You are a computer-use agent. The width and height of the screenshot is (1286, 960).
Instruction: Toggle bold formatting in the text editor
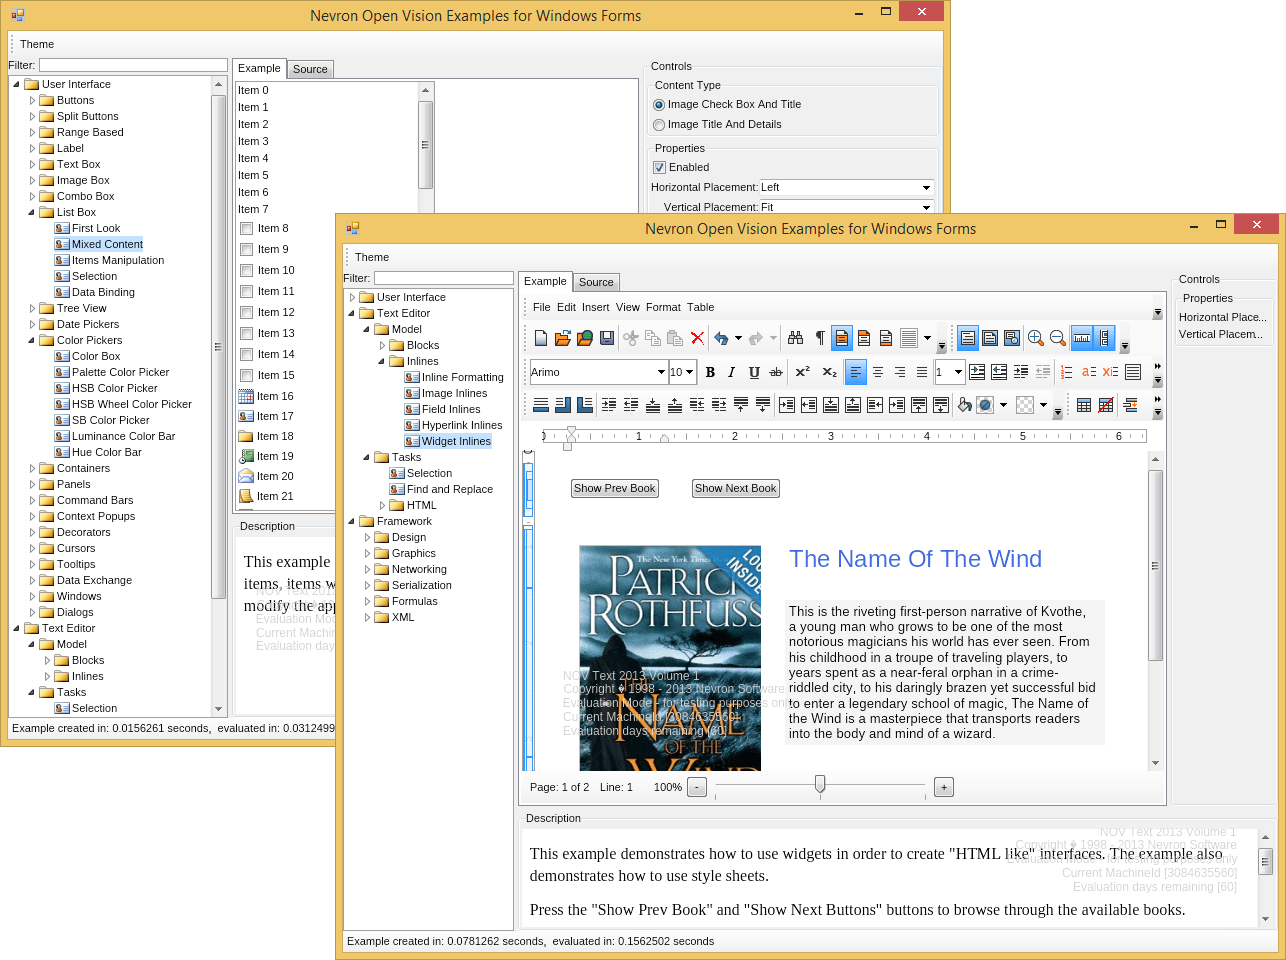pos(710,372)
